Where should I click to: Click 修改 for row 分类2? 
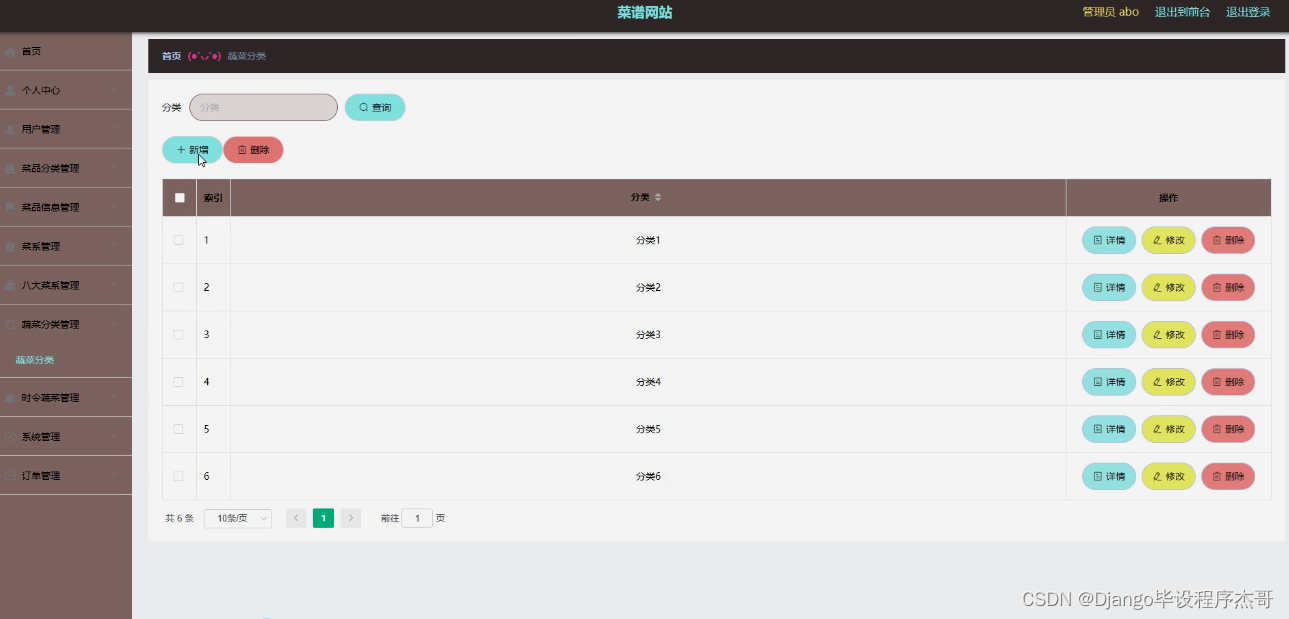pyautogui.click(x=1169, y=287)
